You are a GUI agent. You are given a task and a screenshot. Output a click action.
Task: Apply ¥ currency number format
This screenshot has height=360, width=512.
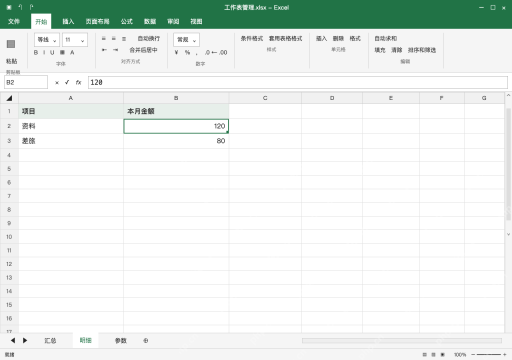(x=176, y=52)
